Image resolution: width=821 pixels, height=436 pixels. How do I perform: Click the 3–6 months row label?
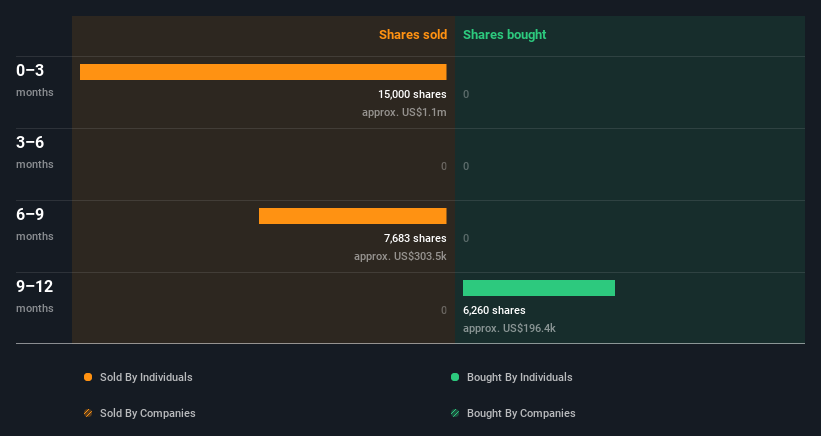click(35, 152)
